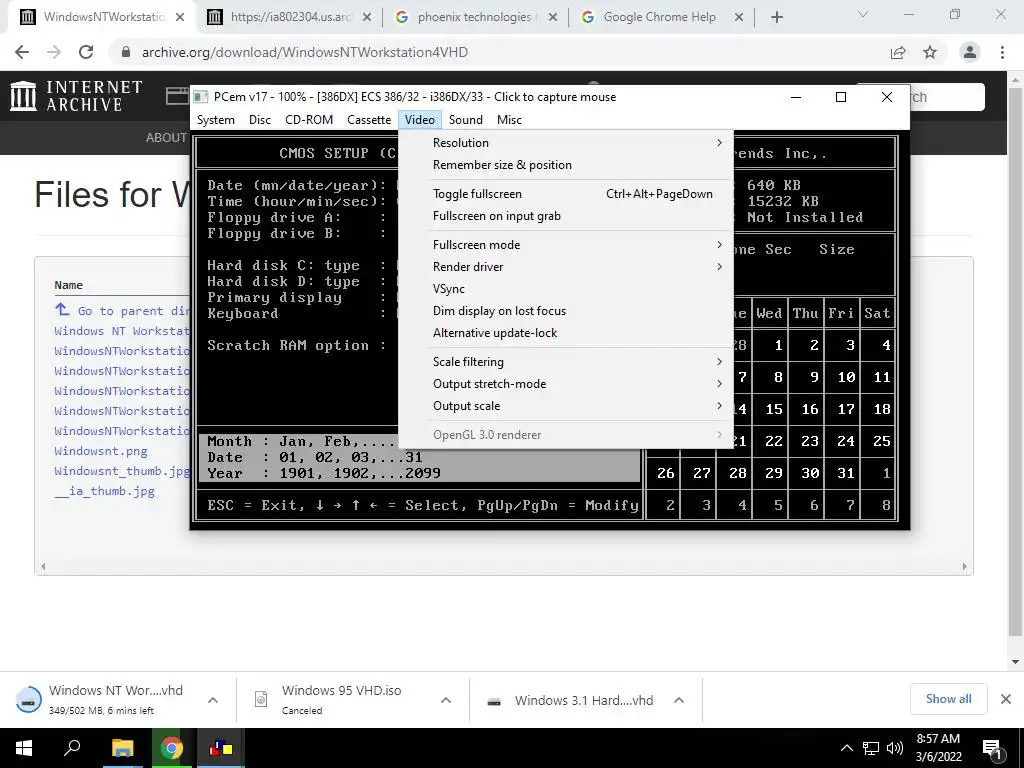Expand the Output scale submenu
Image resolution: width=1024 pixels, height=768 pixels.
point(566,406)
